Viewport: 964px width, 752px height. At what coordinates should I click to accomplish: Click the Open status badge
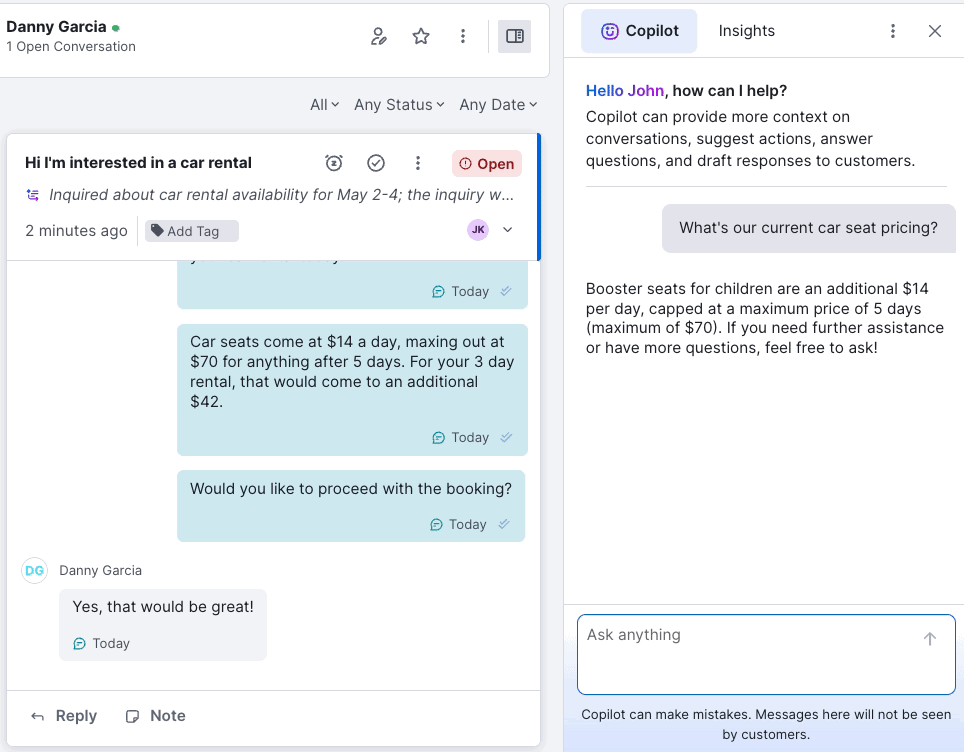tap(486, 163)
